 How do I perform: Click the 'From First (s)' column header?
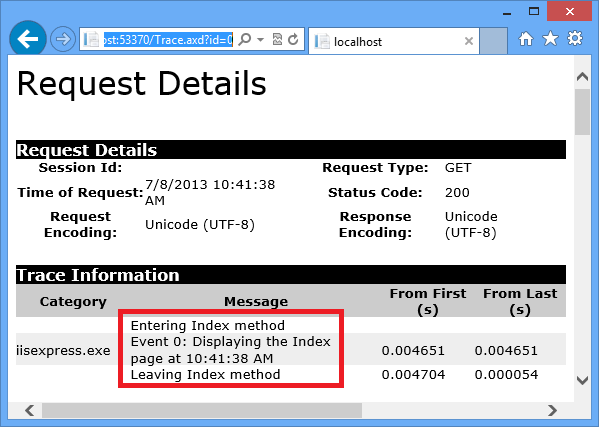tap(428, 301)
